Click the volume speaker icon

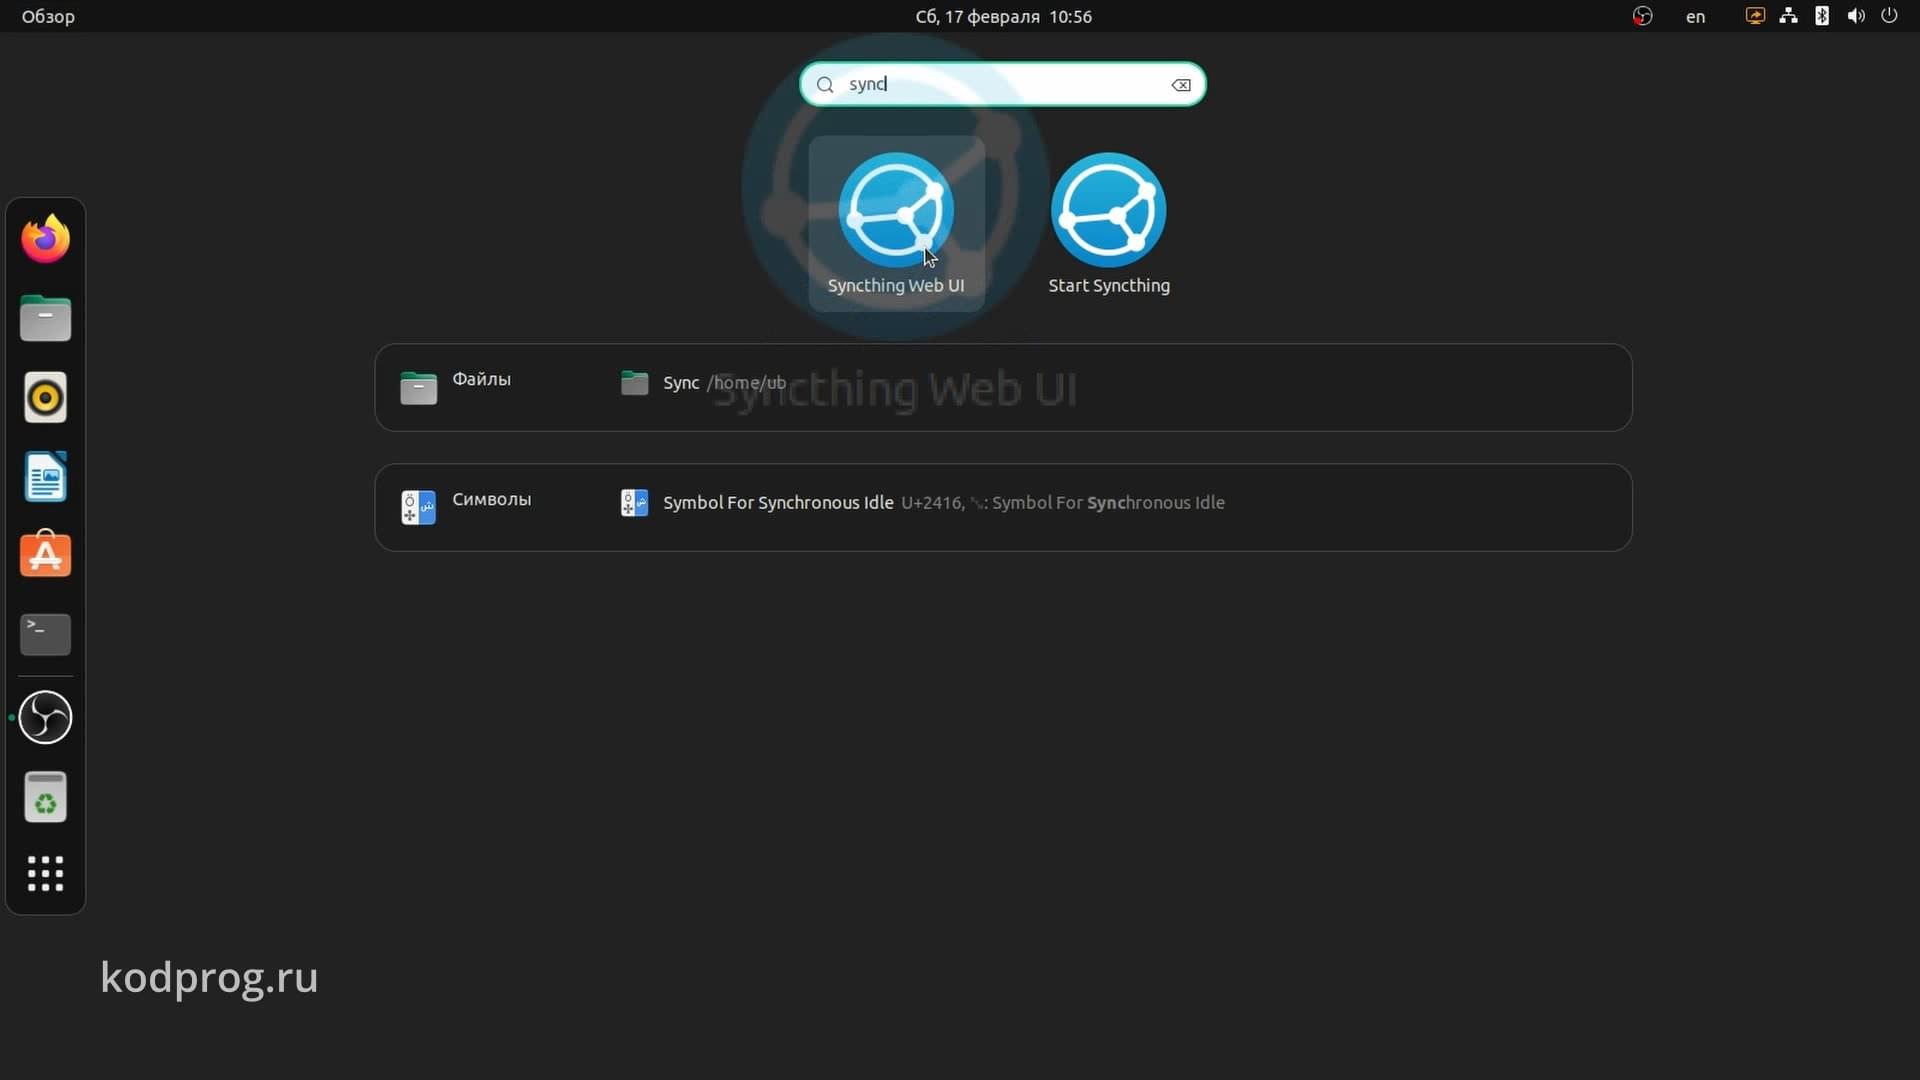1856,16
